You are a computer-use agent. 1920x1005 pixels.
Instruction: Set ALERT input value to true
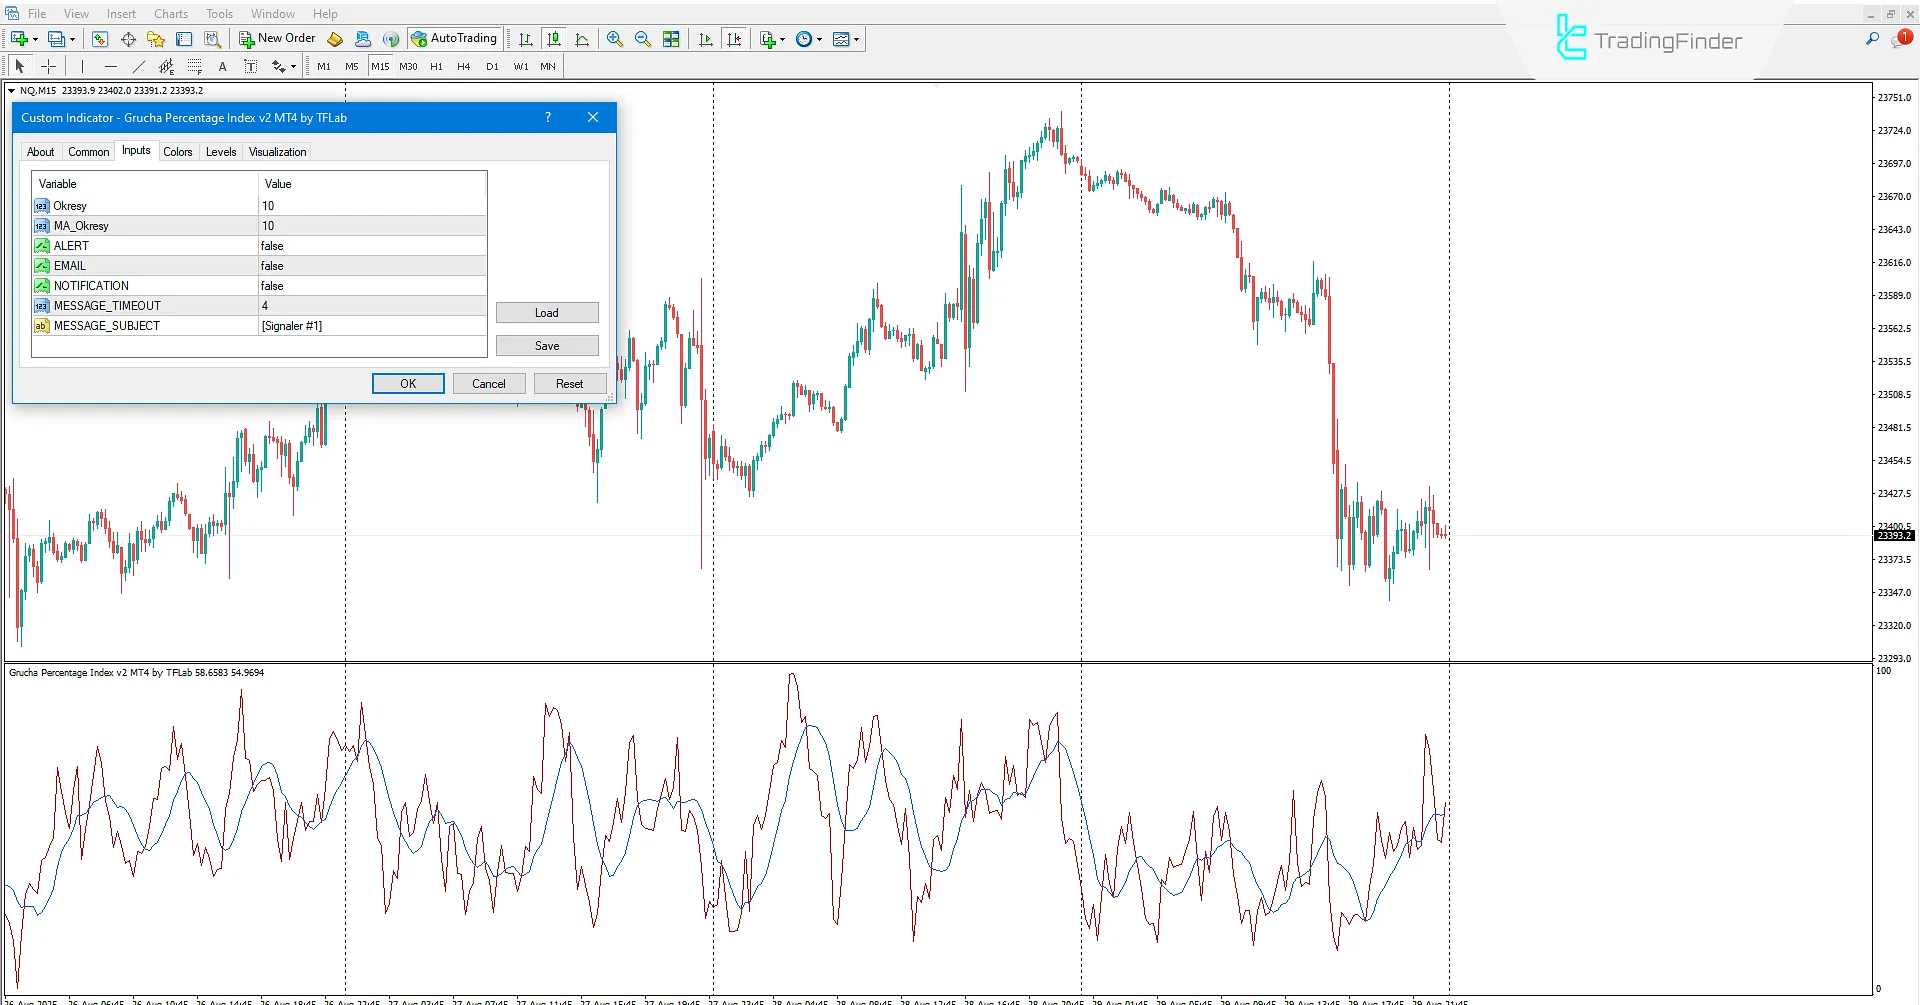pos(300,245)
